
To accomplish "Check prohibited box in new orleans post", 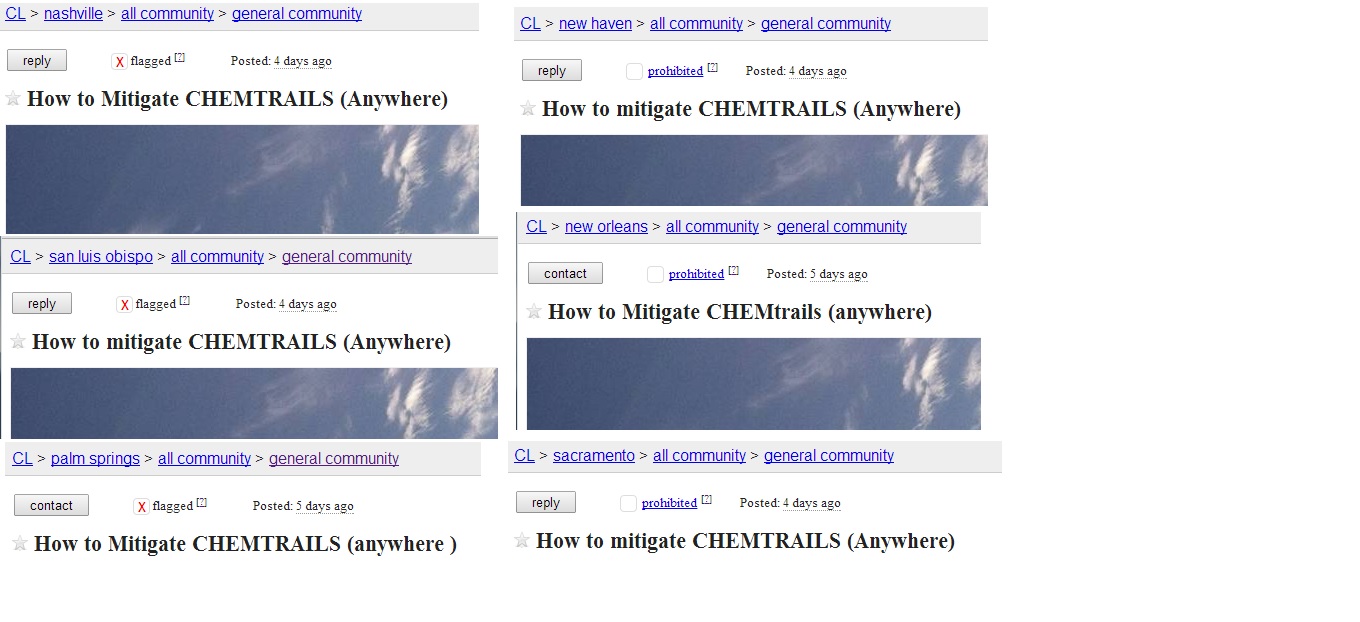I will click(655, 274).
